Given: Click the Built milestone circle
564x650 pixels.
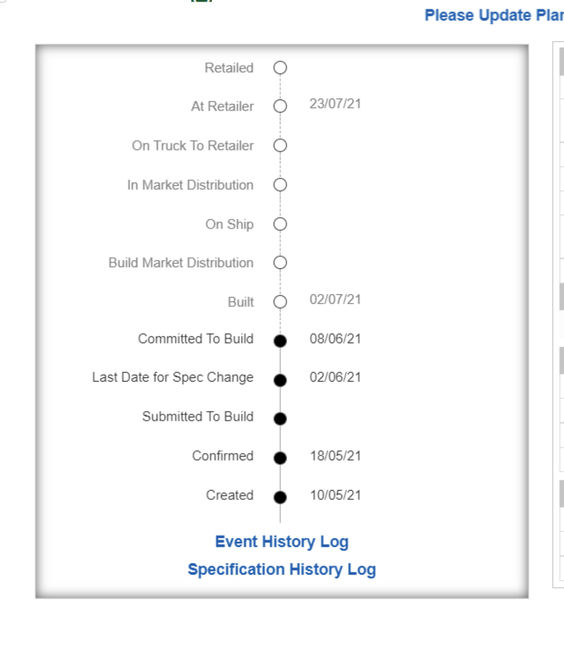Looking at the screenshot, I should (x=280, y=302).
